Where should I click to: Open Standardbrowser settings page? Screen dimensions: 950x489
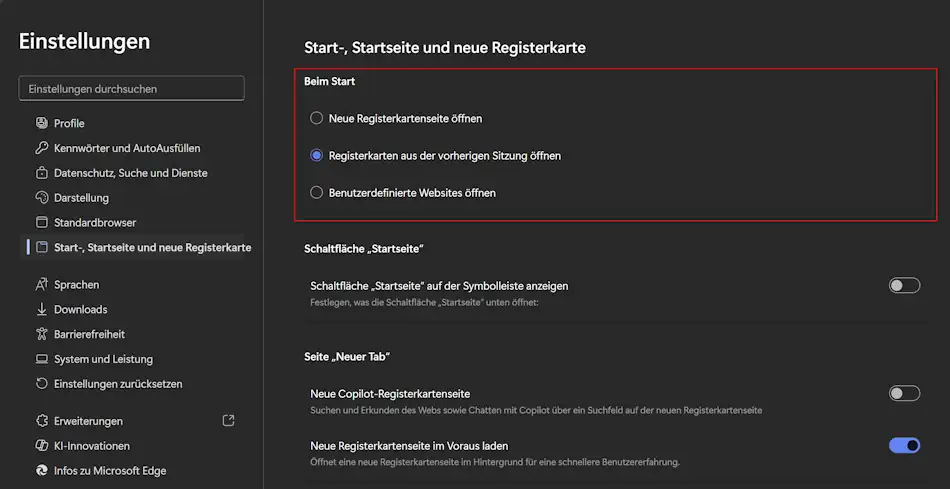pos(95,222)
